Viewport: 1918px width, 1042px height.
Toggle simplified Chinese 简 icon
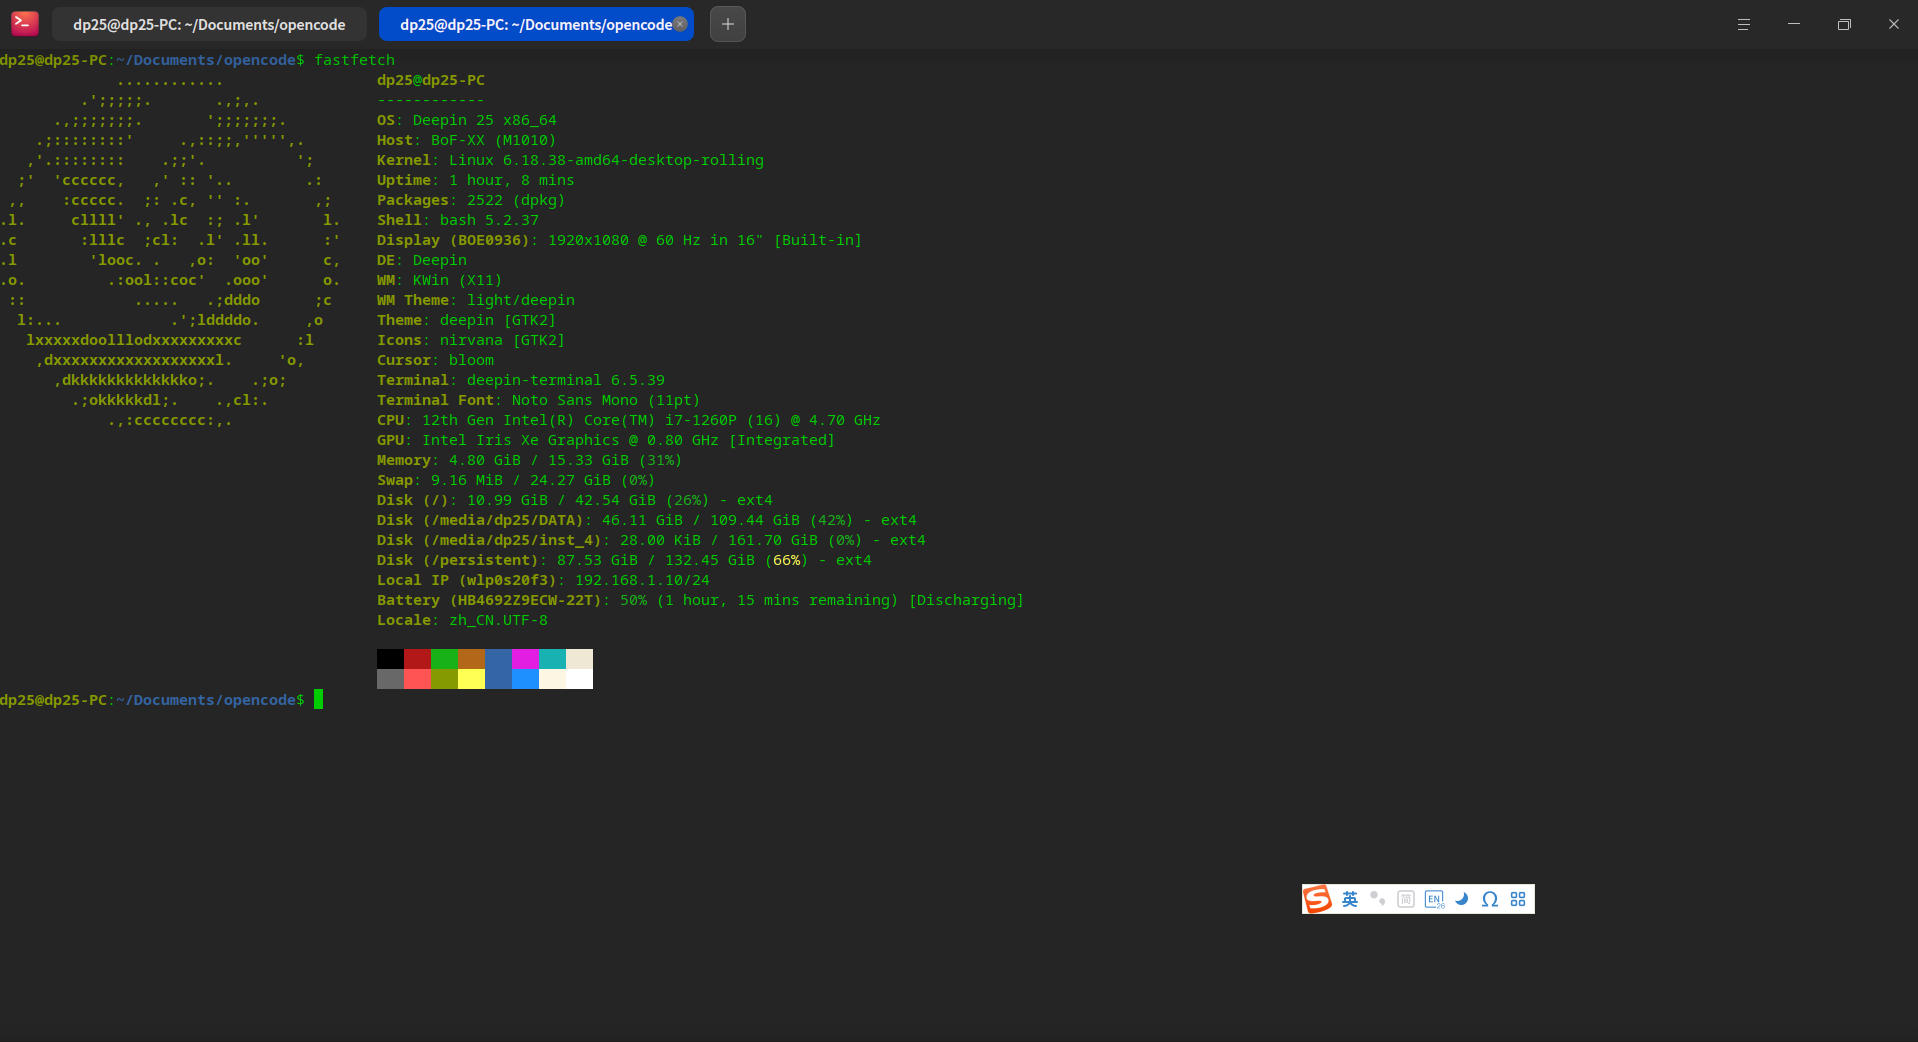click(x=1406, y=899)
